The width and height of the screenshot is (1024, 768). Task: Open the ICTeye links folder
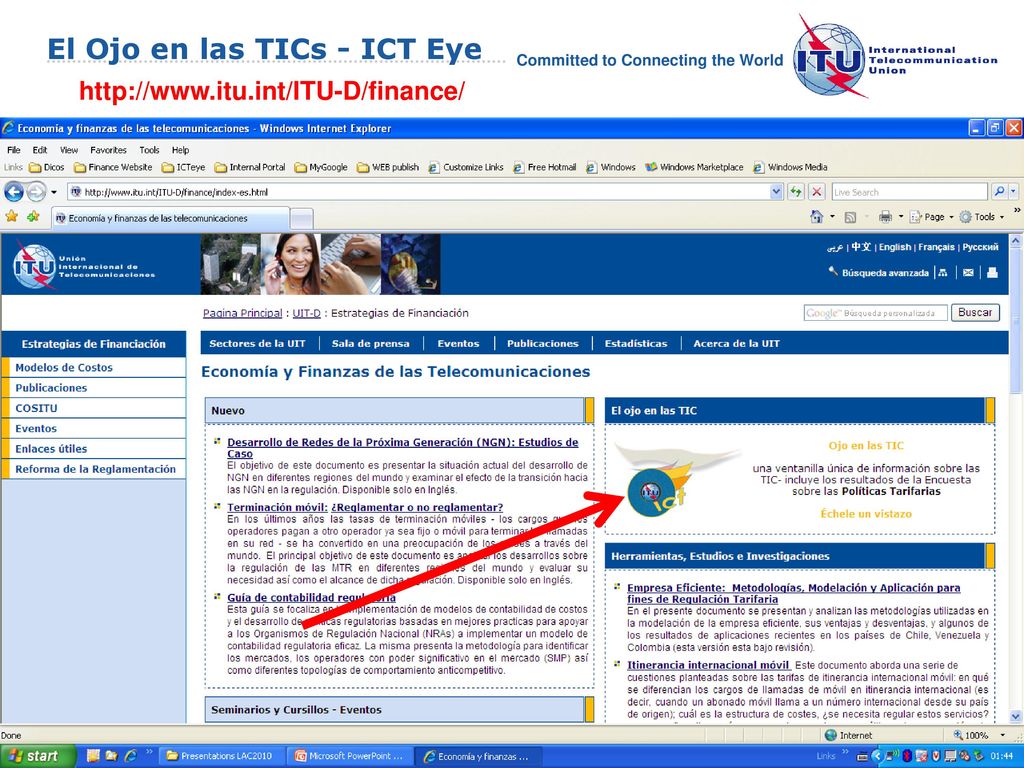(184, 167)
